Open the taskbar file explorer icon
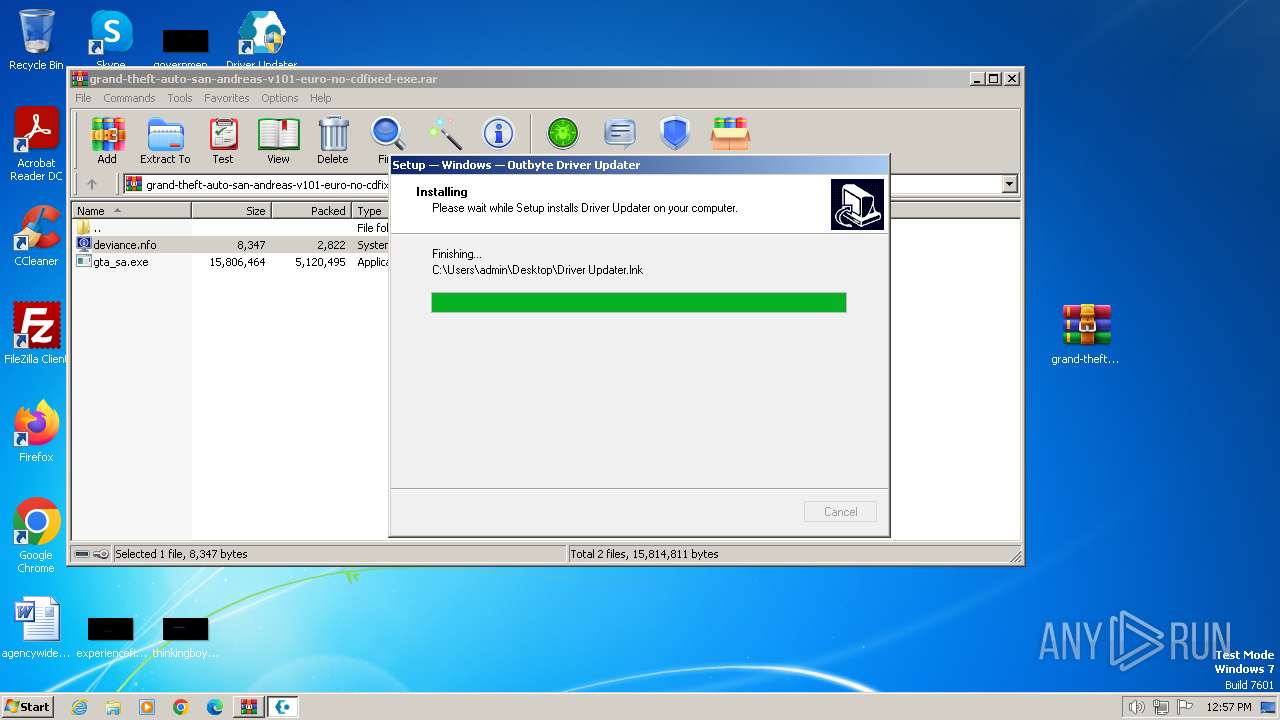The image size is (1280, 720). click(113, 707)
